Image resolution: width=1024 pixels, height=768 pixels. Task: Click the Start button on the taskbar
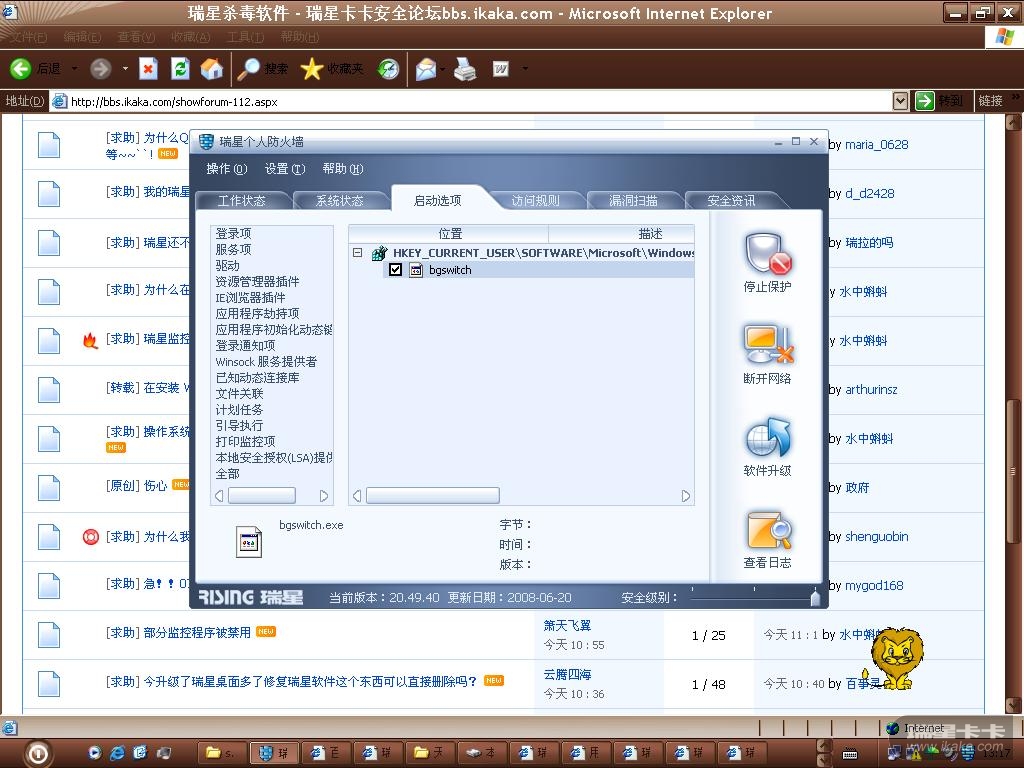[38, 754]
